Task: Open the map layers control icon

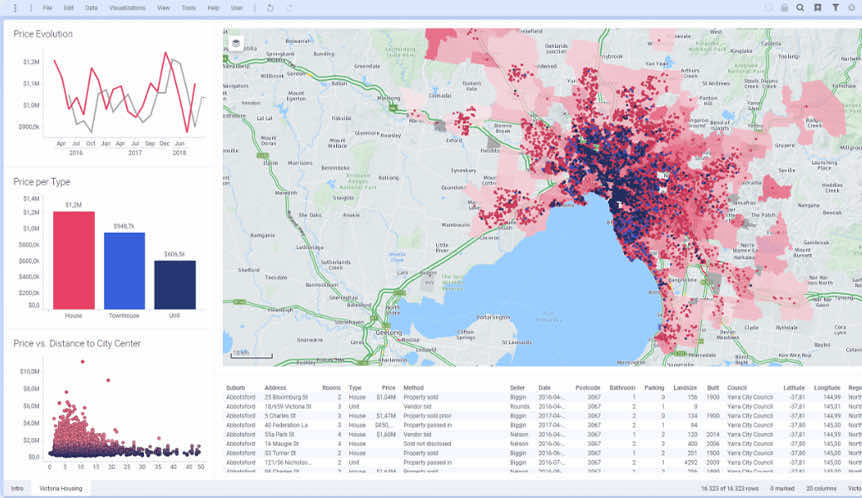Action: [236, 43]
